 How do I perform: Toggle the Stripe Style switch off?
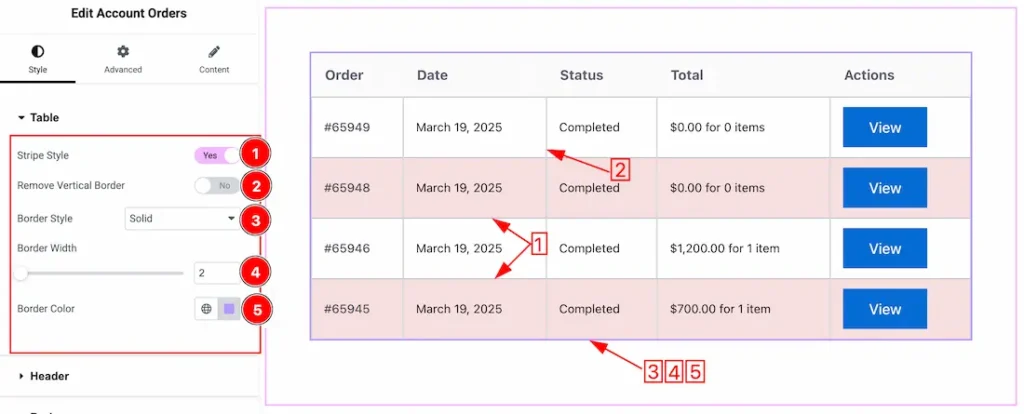(x=217, y=155)
